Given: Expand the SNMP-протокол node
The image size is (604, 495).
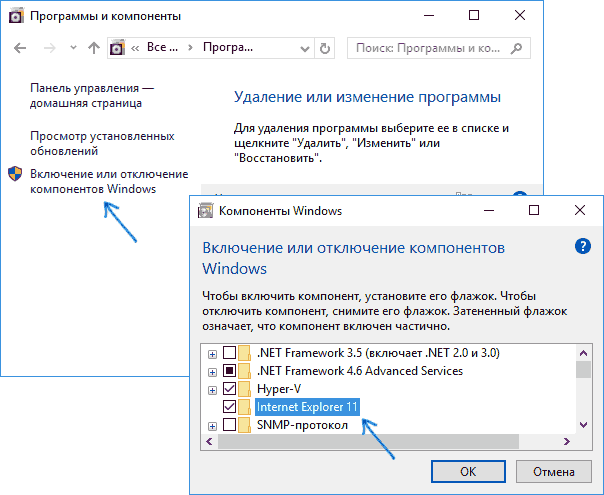Looking at the screenshot, I should 212,426.
